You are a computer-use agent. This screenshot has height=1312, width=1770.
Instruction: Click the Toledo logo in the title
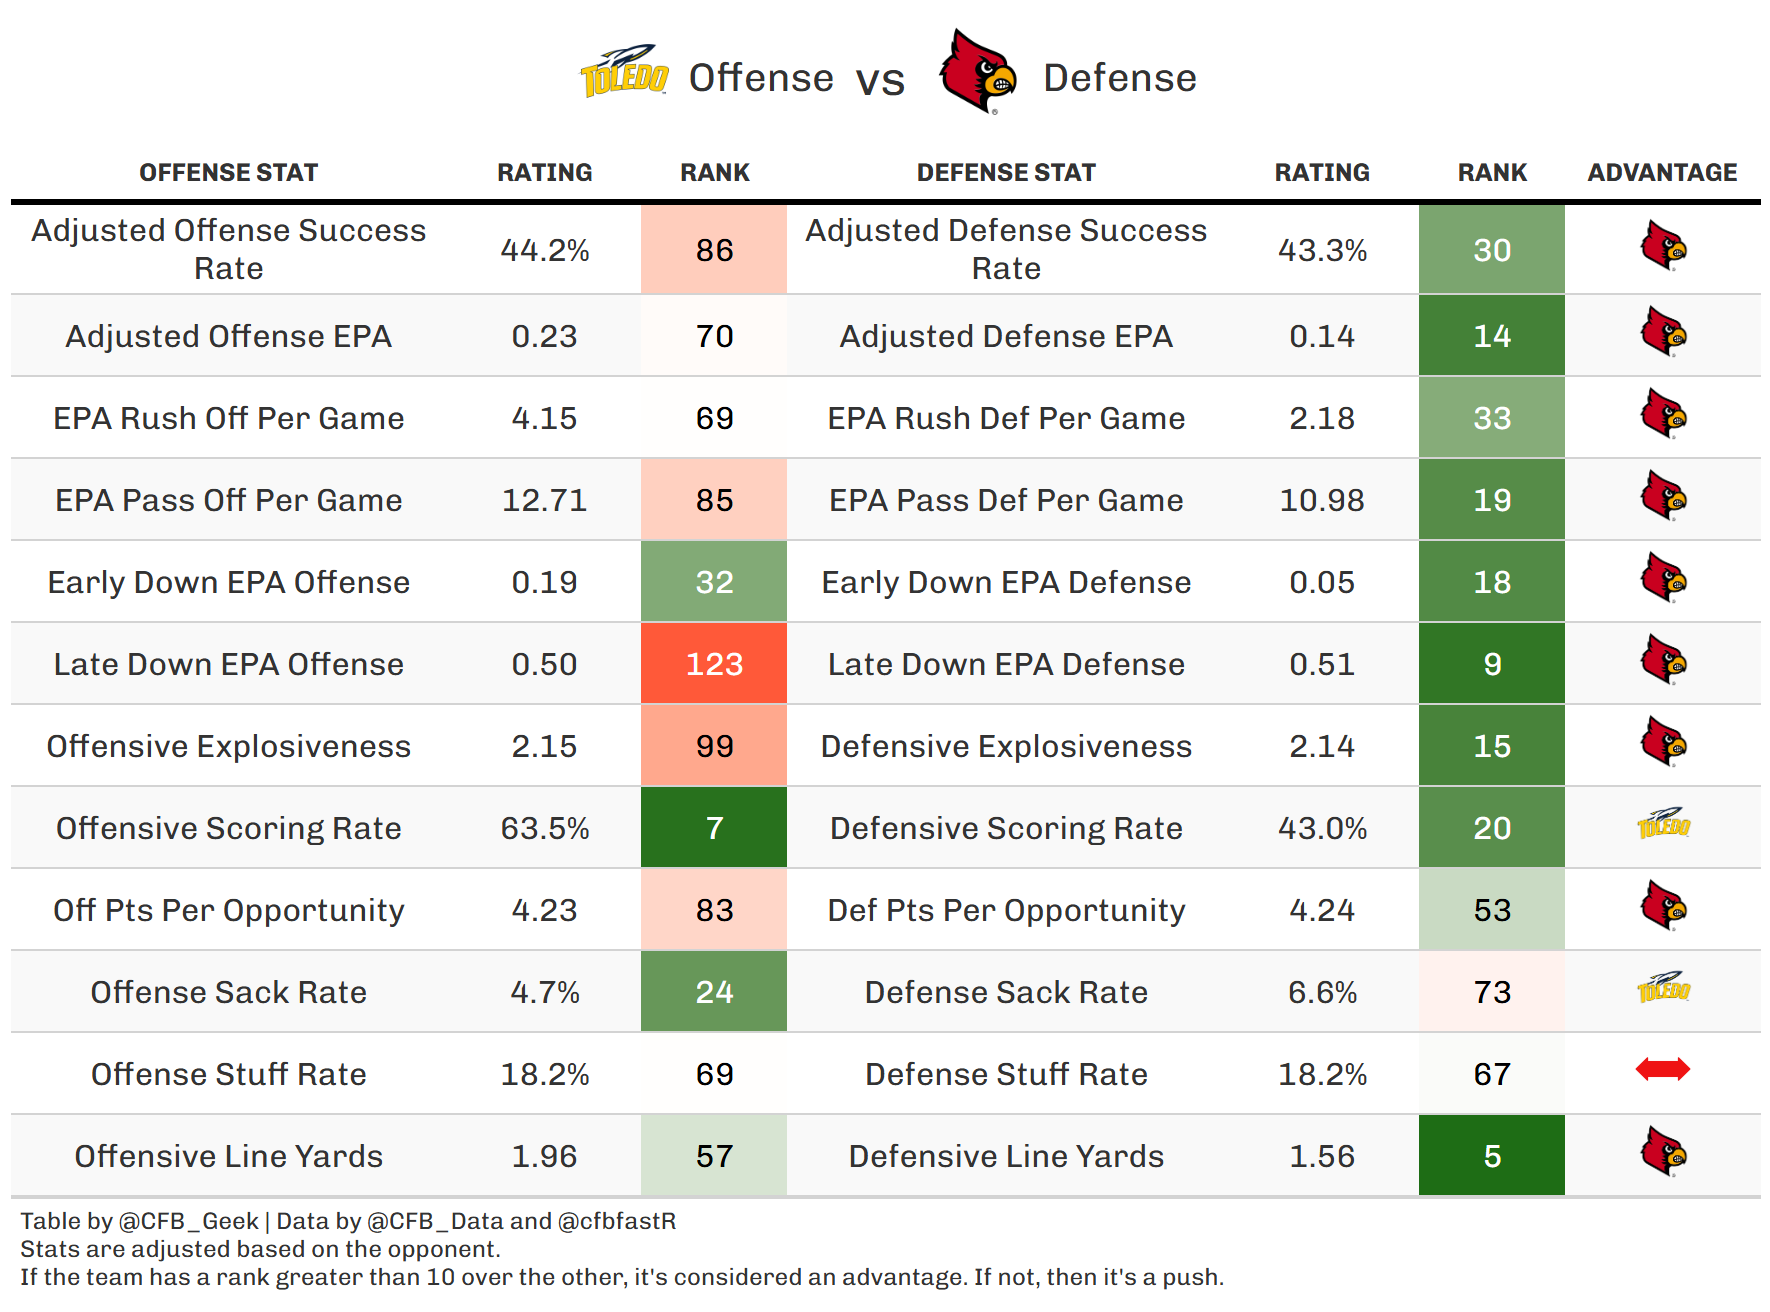tap(625, 72)
